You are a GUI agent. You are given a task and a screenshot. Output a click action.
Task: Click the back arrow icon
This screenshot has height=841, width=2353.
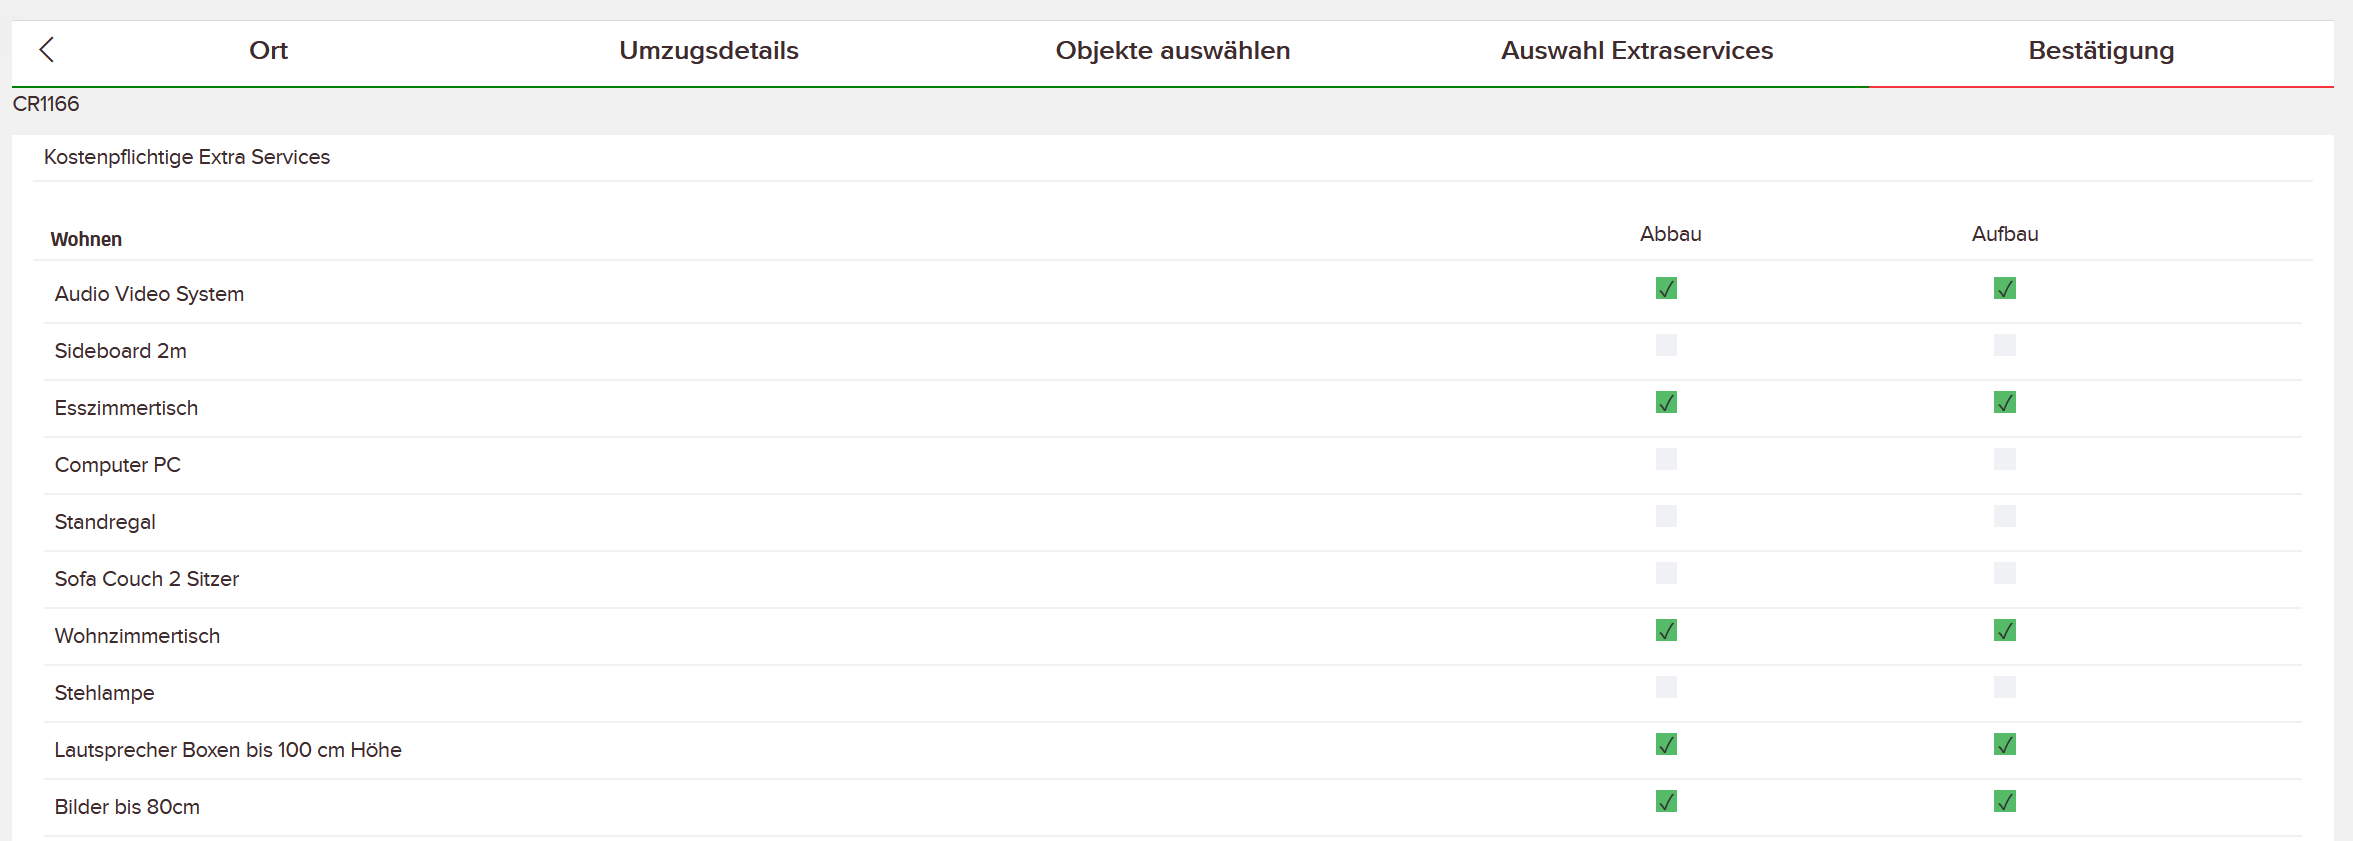46,49
